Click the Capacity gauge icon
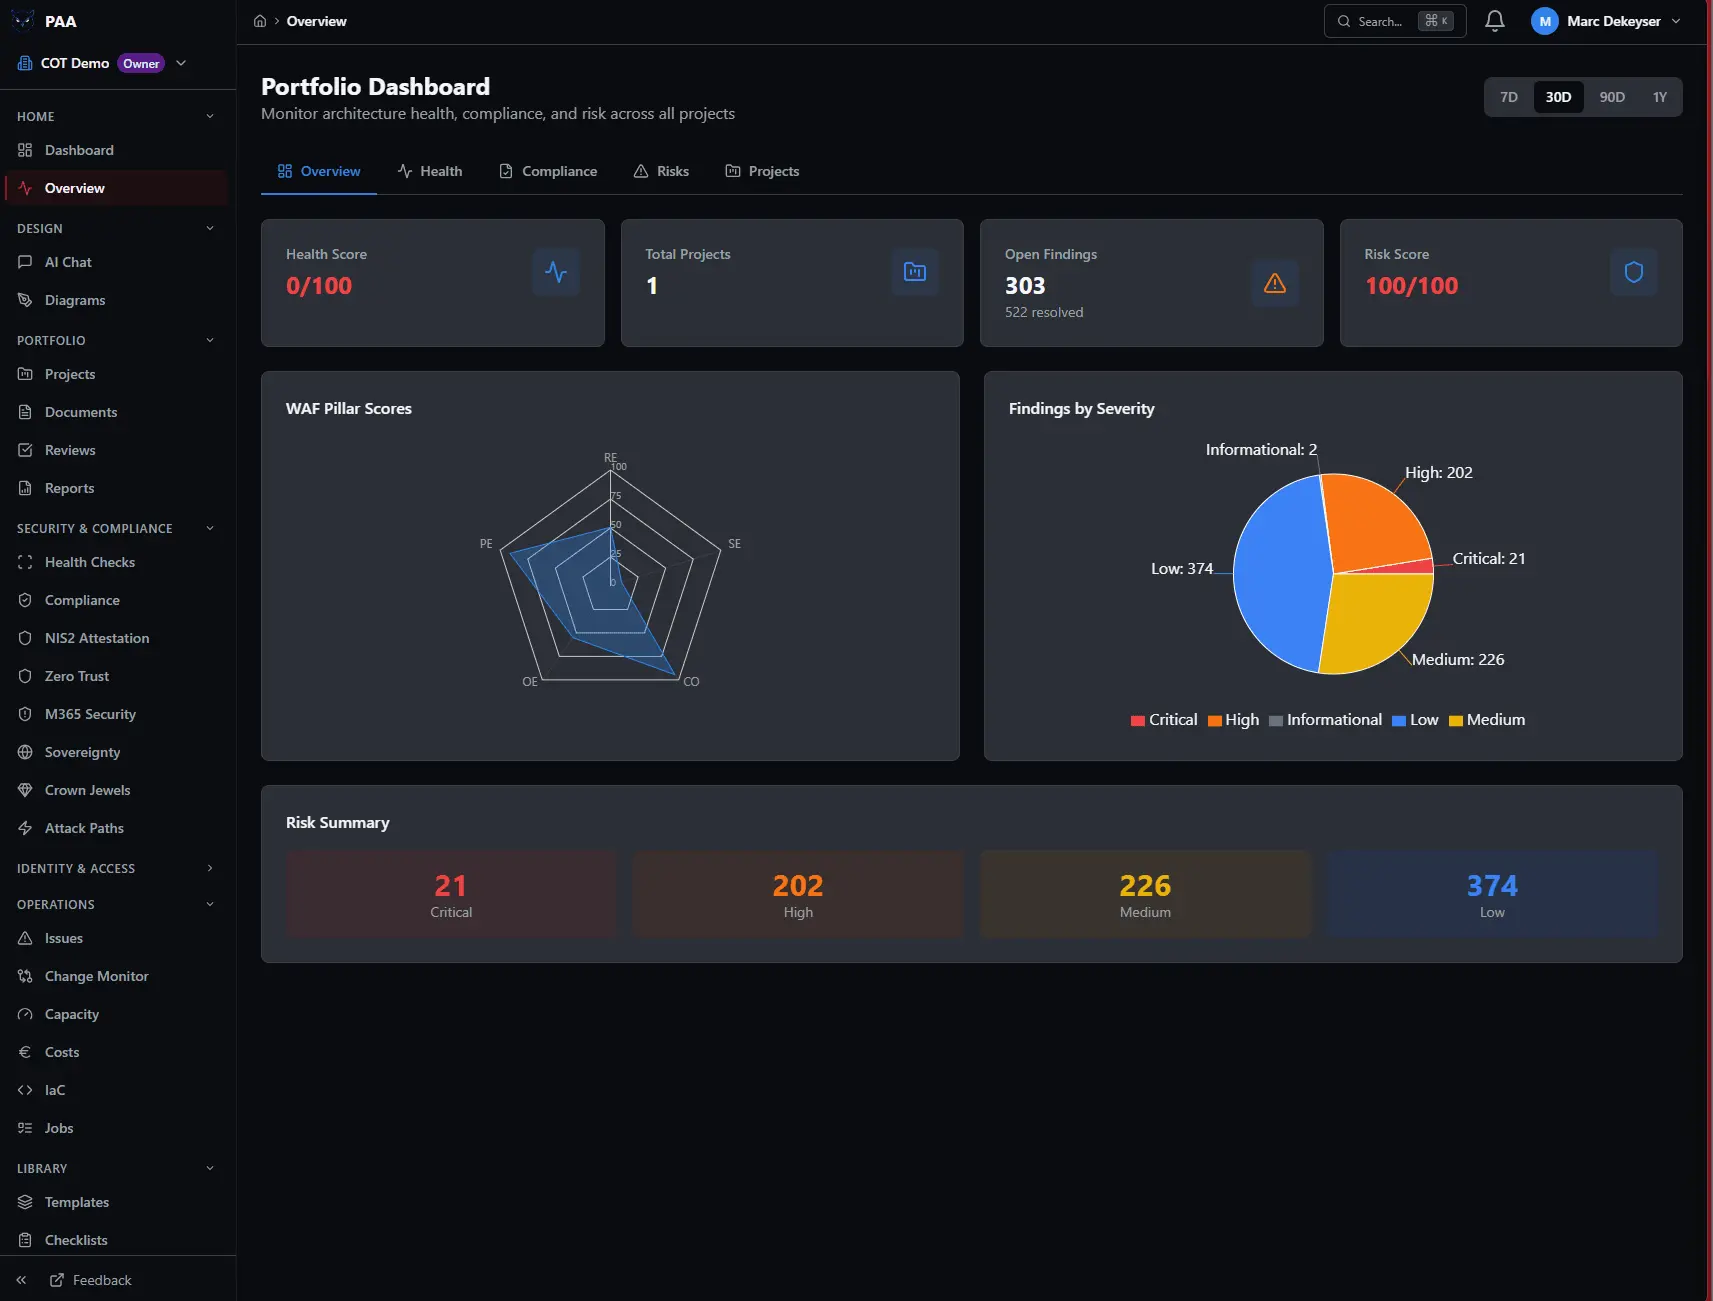The width and height of the screenshot is (1713, 1301). pos(25,1014)
